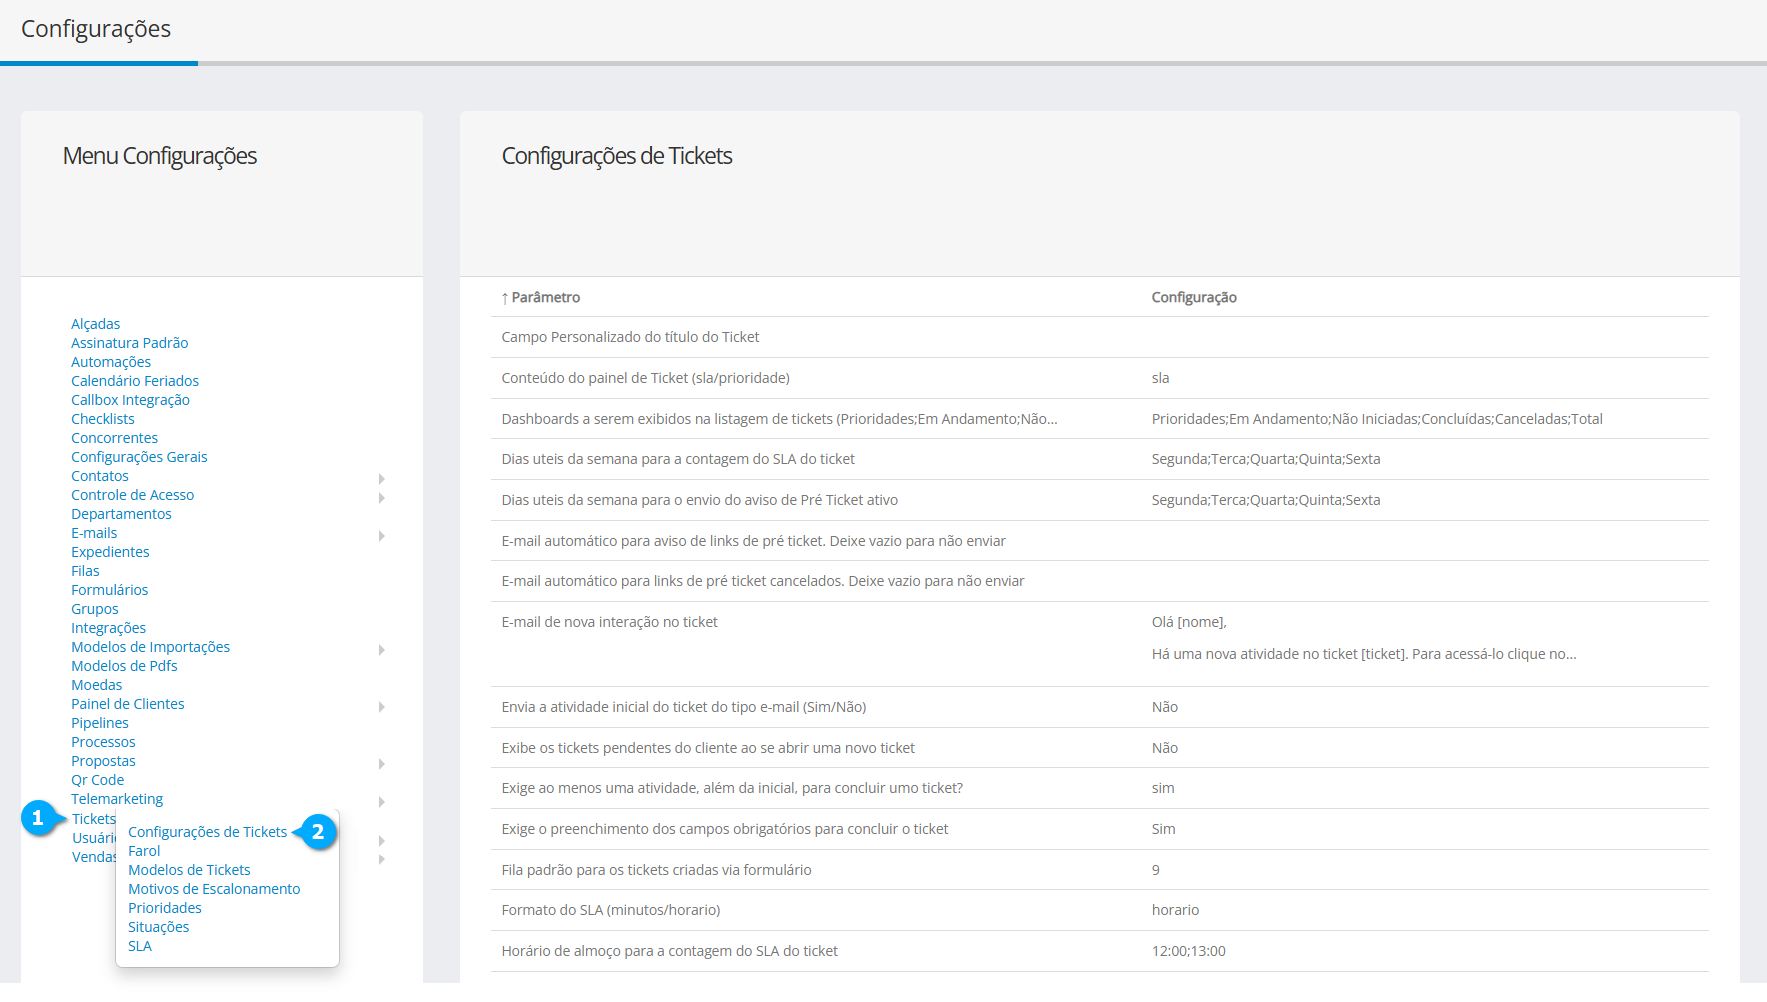This screenshot has width=1767, height=1002.
Task: Open Configurações Gerais link
Action: (x=139, y=457)
